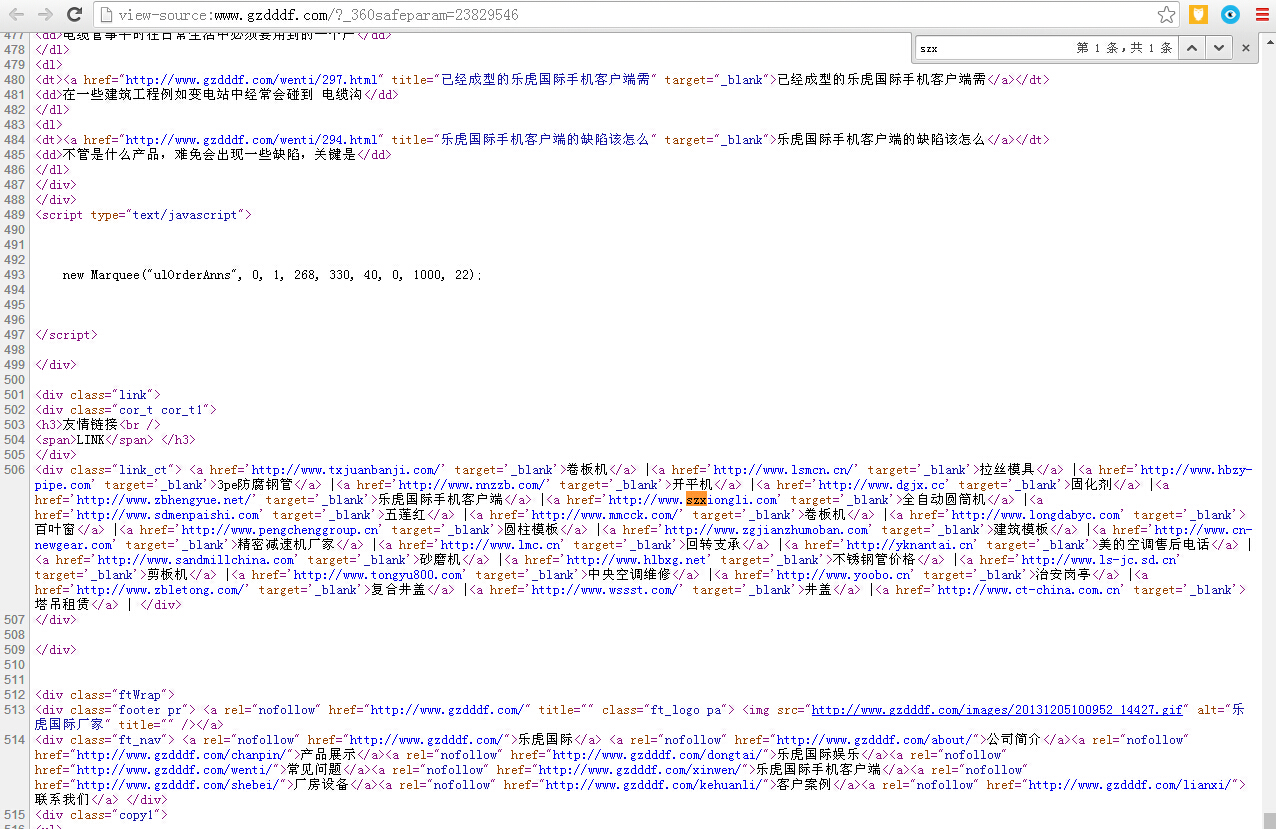1276x829 pixels.
Task: Follow the gzdddf.com/about/ link
Action: tap(872, 740)
